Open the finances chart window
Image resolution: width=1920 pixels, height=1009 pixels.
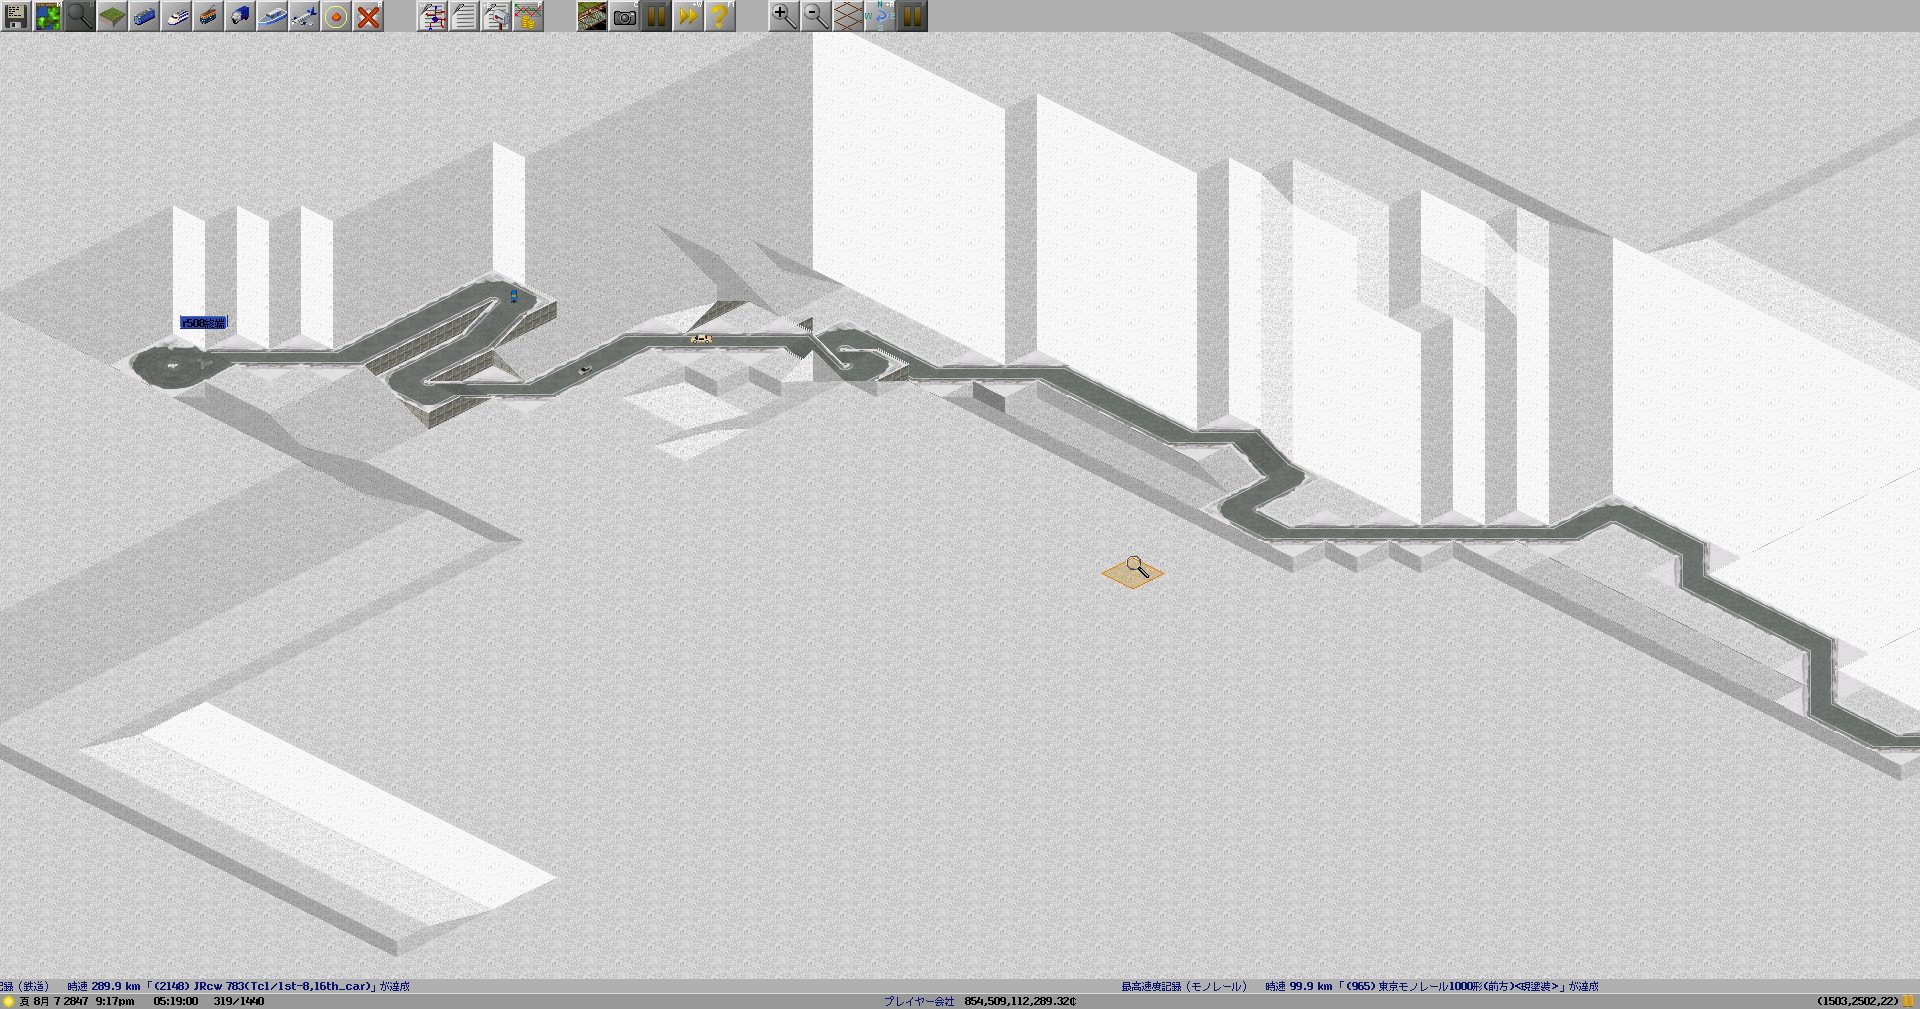(528, 16)
